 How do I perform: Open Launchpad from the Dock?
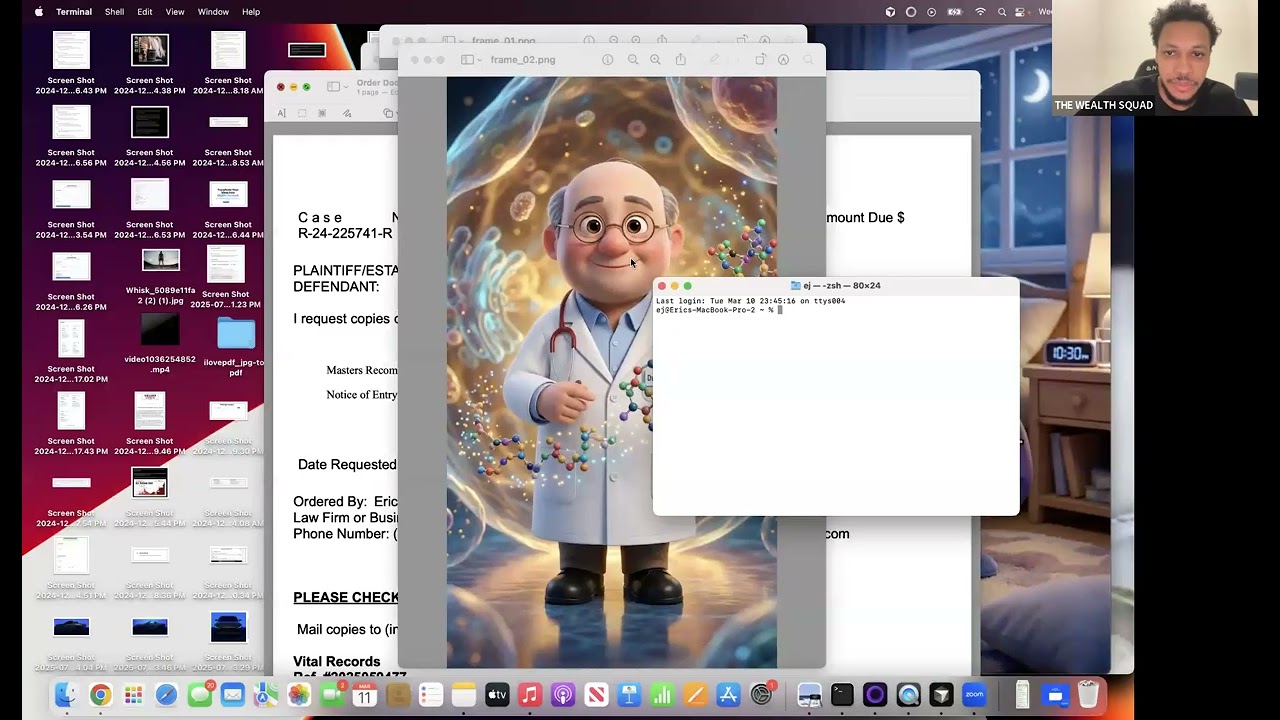[133, 695]
